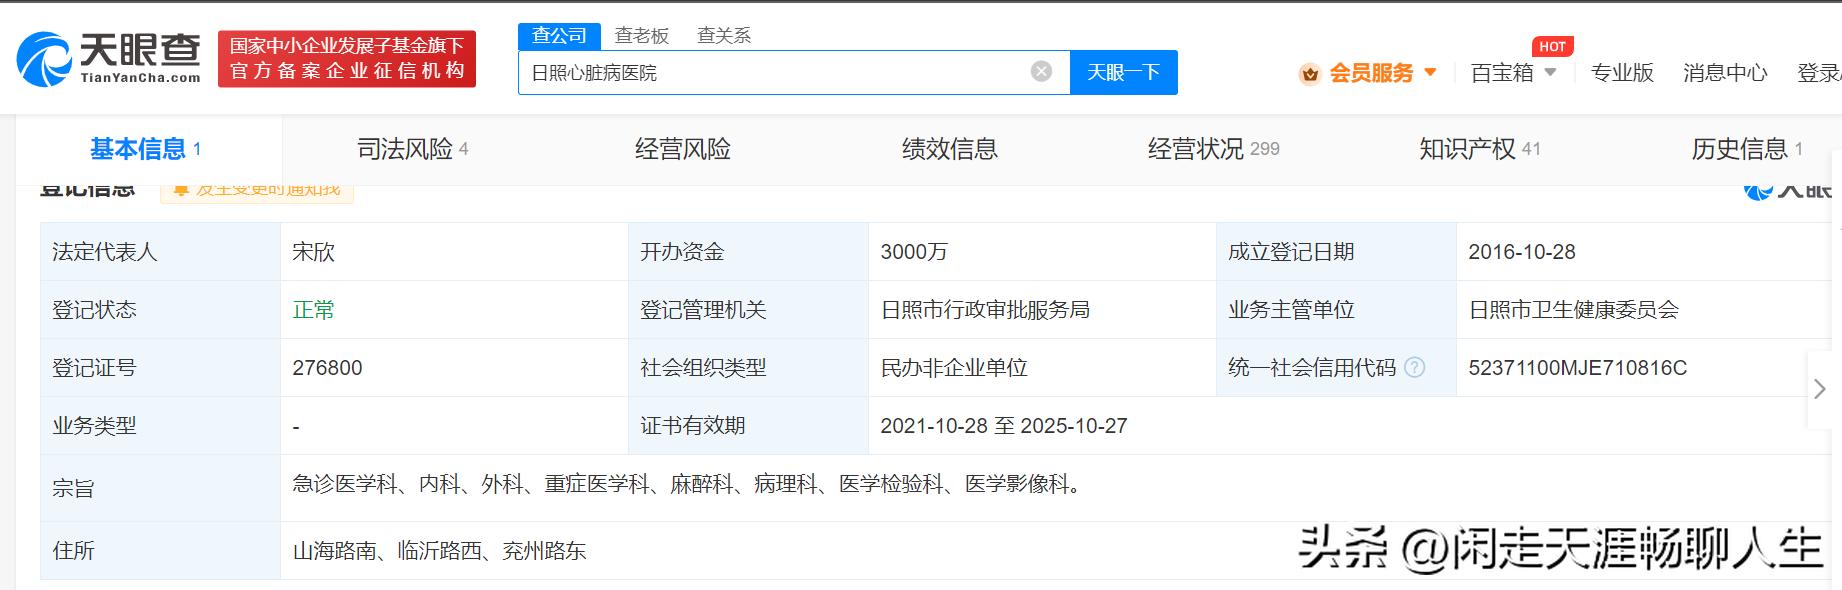Viewport: 1842px width, 590px height.
Task: Open the 知识产权 tab
Action: click(x=1479, y=149)
